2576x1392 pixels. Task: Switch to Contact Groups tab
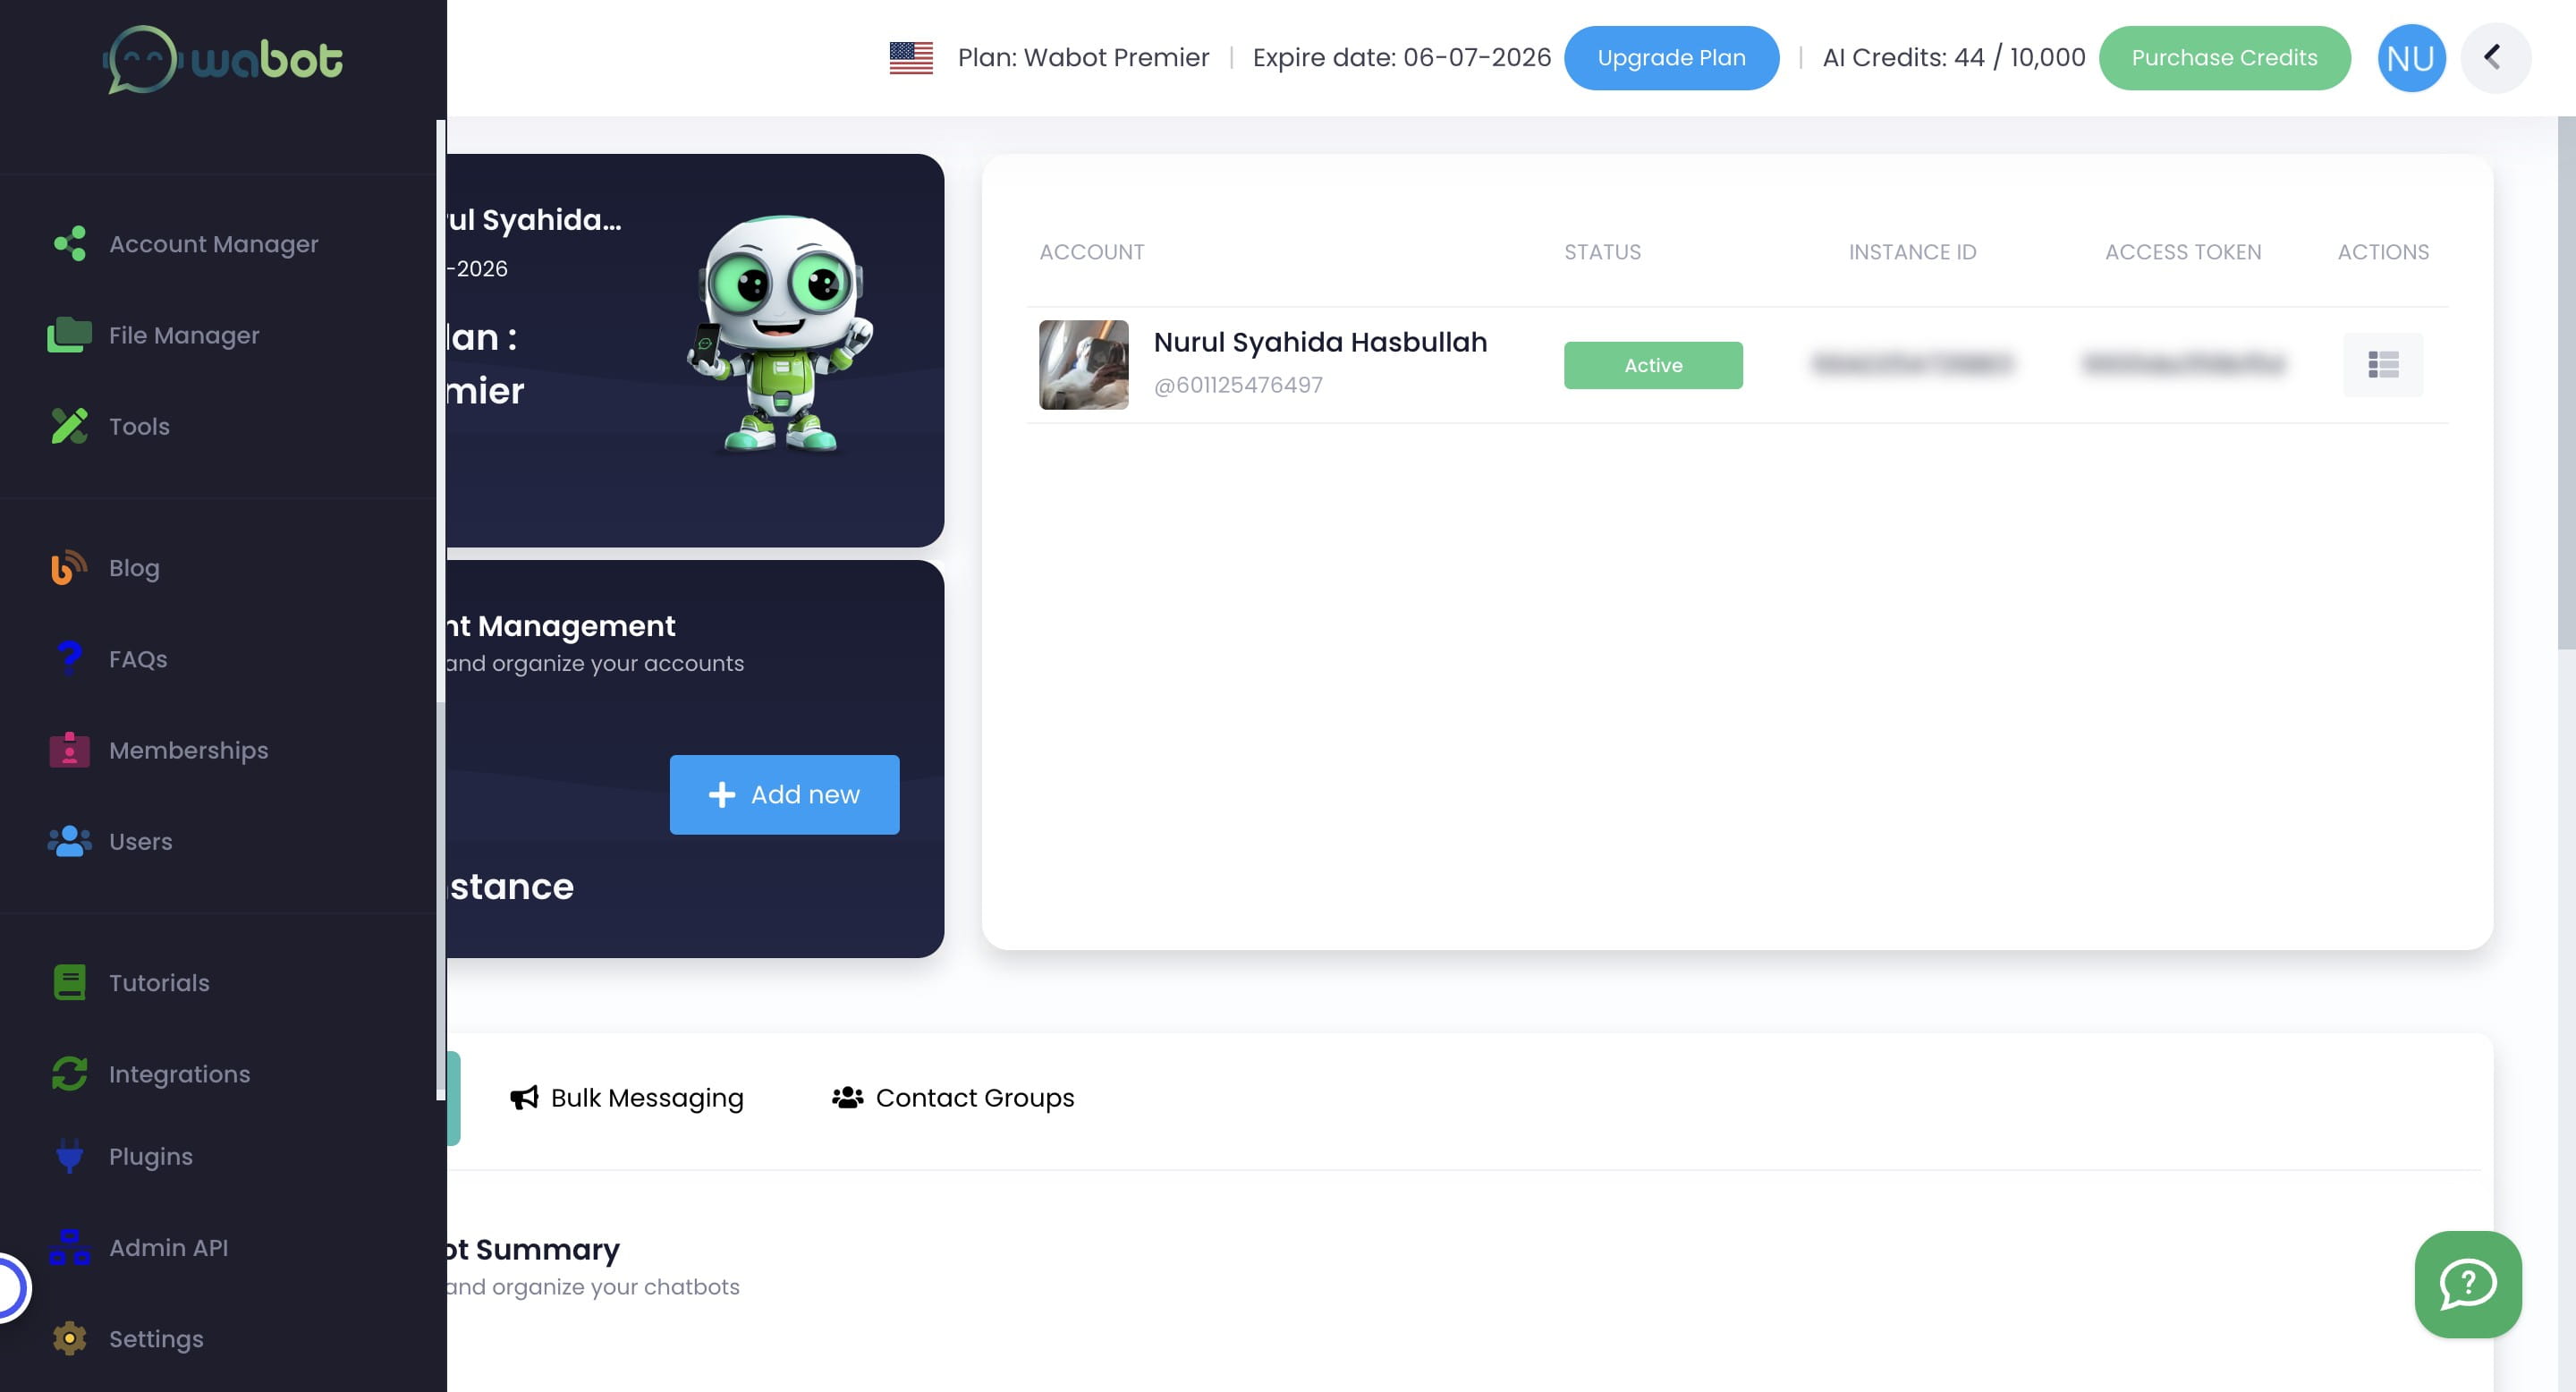click(953, 1098)
